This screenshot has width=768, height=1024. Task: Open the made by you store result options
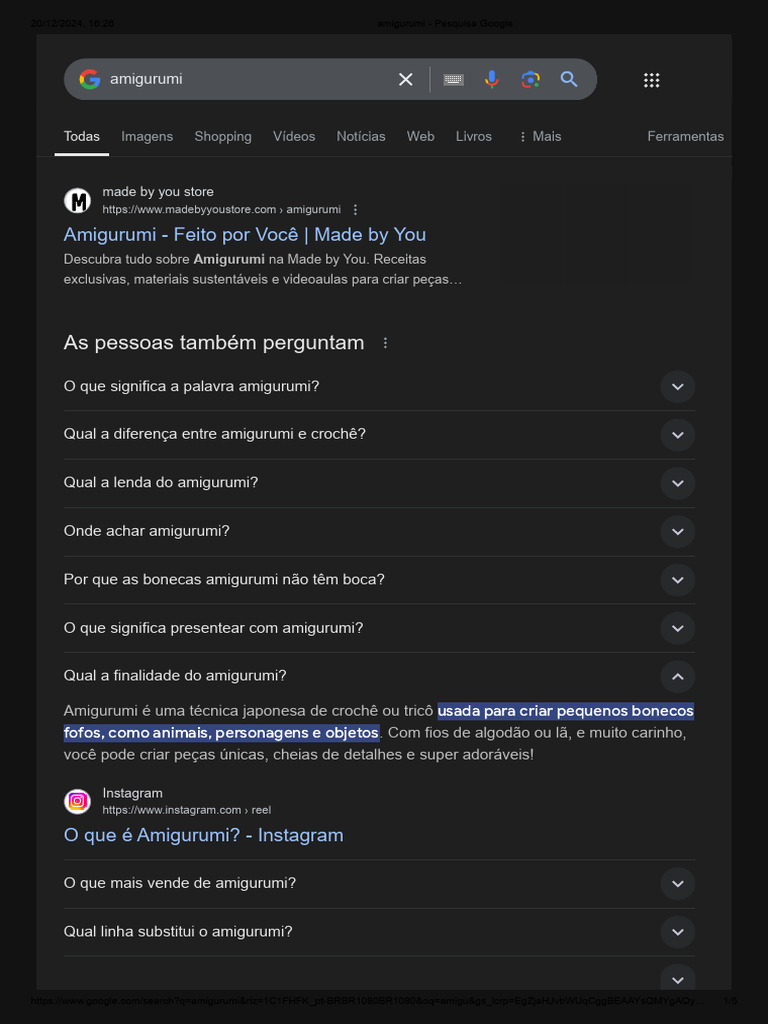(355, 210)
